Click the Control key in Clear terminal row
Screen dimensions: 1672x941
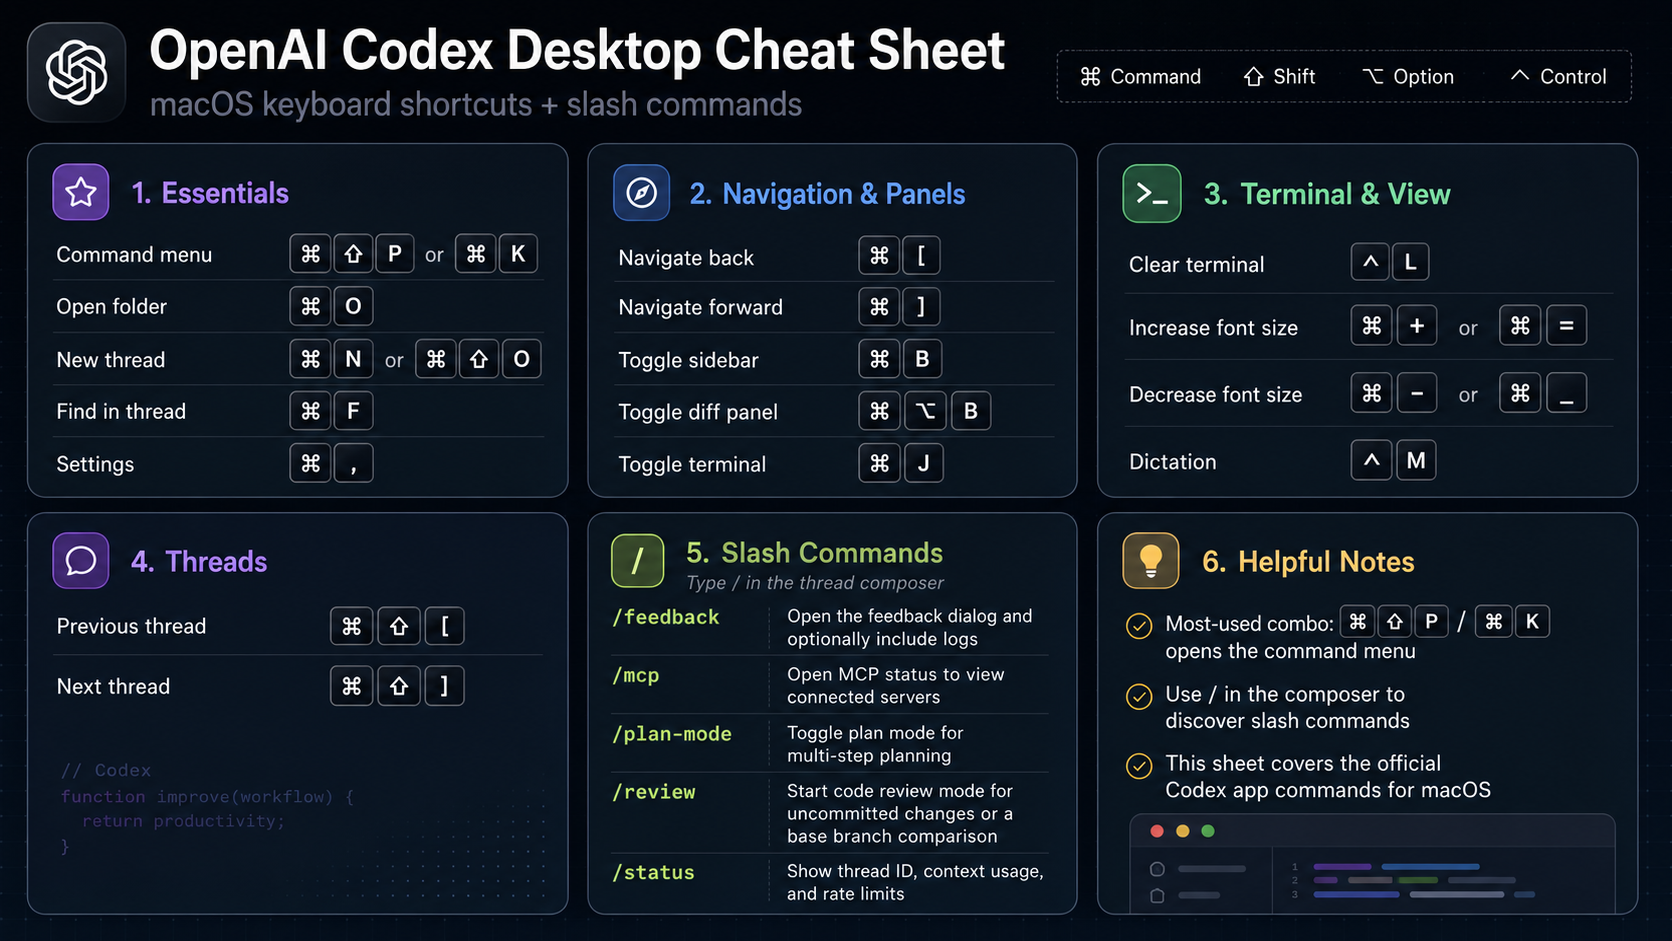[1371, 262]
